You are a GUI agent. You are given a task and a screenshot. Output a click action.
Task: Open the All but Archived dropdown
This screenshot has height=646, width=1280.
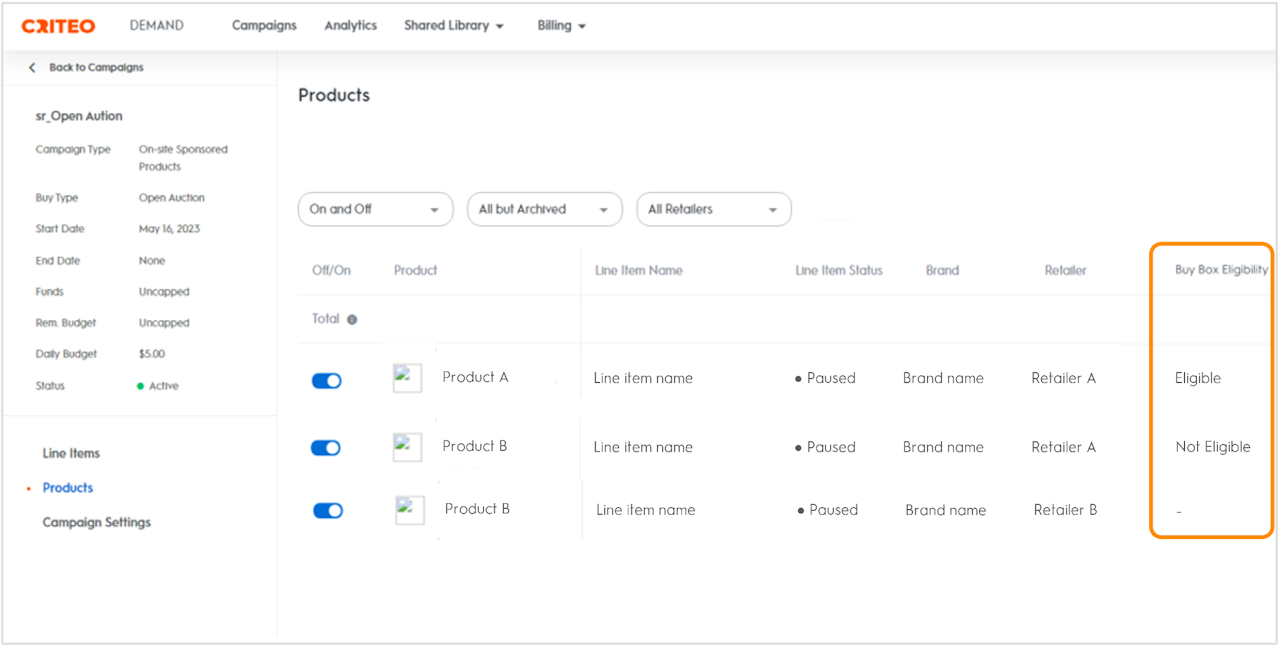[544, 210]
